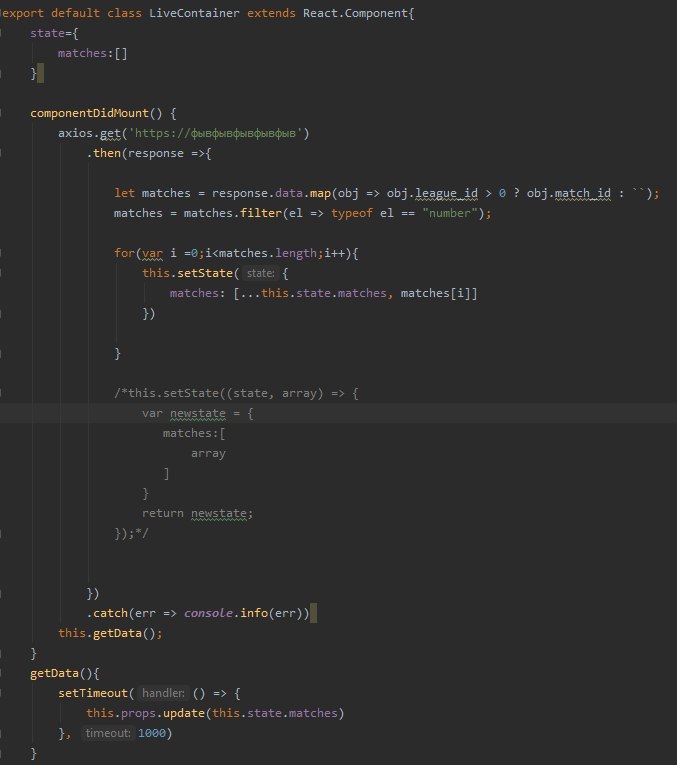This screenshot has width=677, height=765.
Task: Click 'newstate' in the 'var newstate' comment line
Action: [198, 414]
